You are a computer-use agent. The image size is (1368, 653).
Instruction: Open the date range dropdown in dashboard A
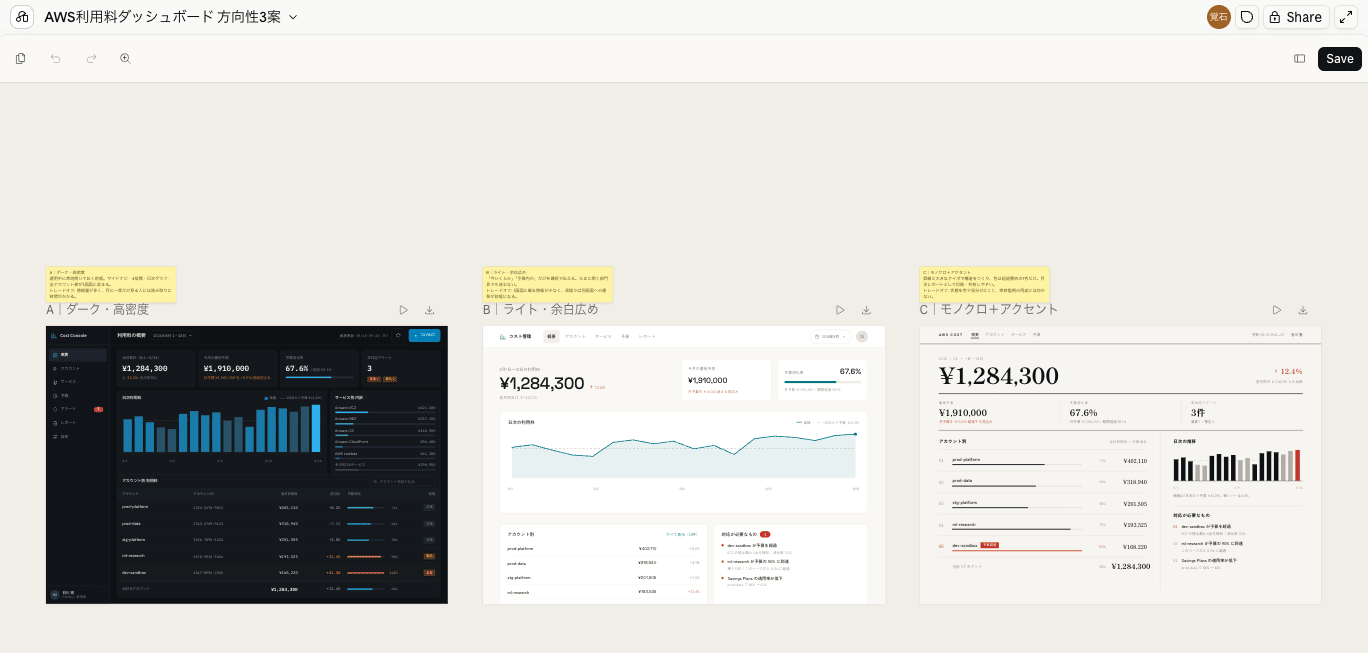(x=172, y=335)
